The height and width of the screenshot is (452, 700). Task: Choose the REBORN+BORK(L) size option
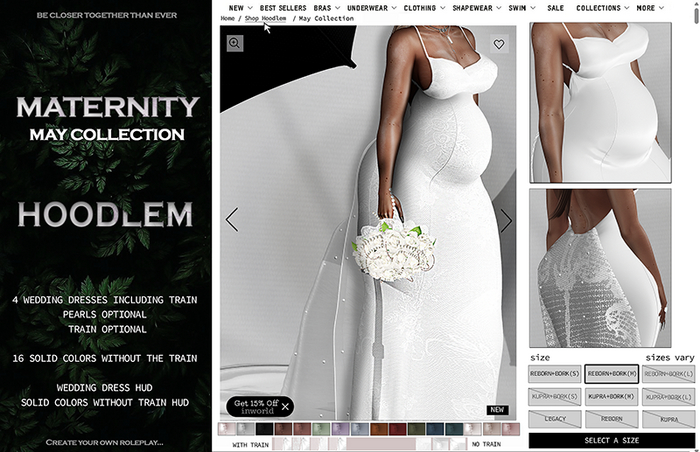[668, 373]
